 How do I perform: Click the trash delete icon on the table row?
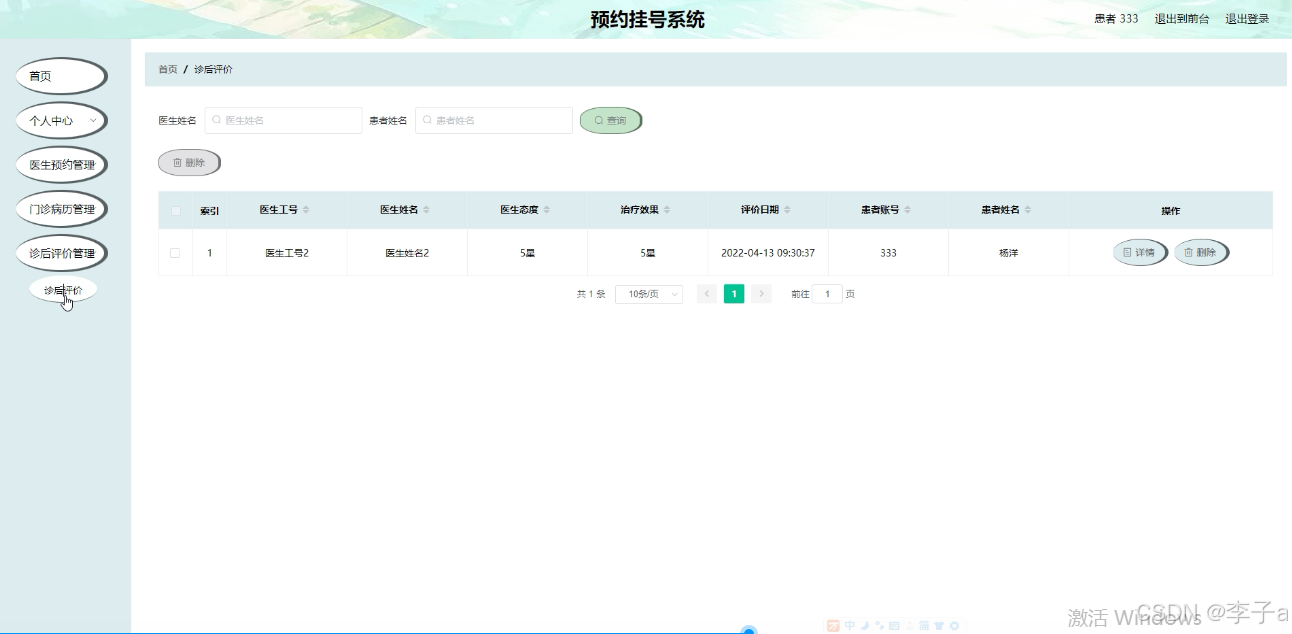[x=1190, y=252]
